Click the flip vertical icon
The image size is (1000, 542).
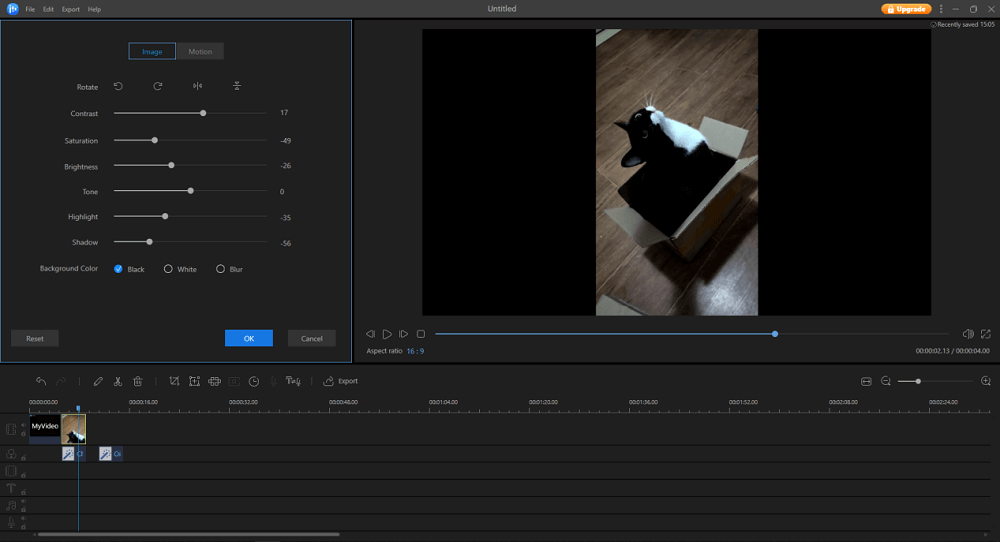tap(237, 87)
